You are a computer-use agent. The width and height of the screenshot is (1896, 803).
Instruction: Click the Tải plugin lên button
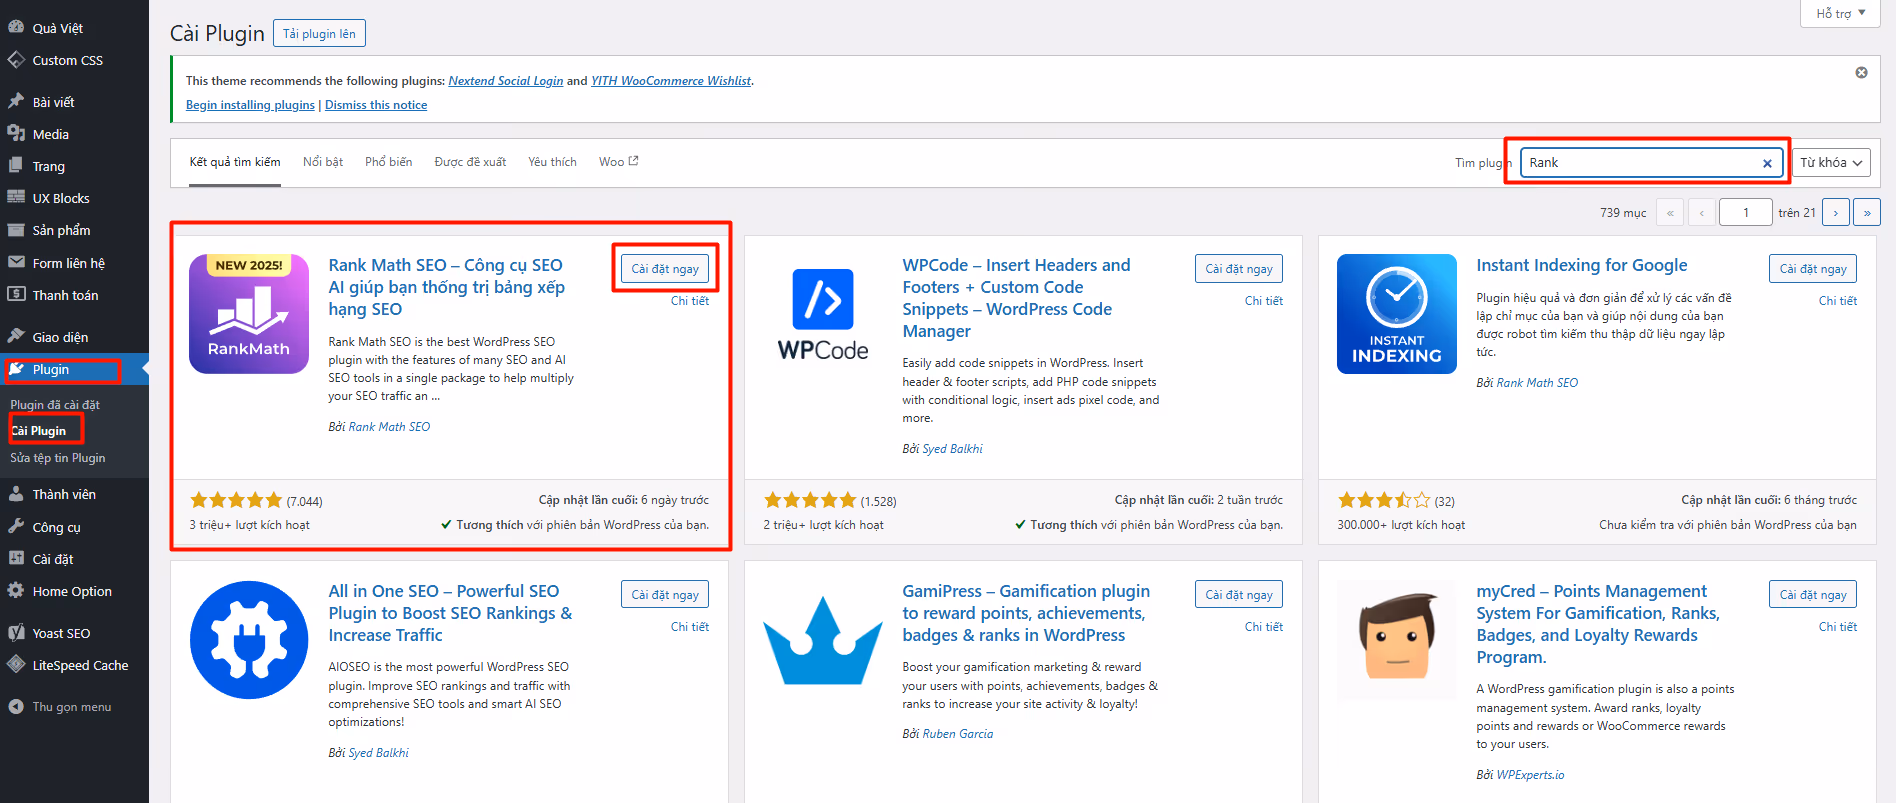(x=319, y=33)
